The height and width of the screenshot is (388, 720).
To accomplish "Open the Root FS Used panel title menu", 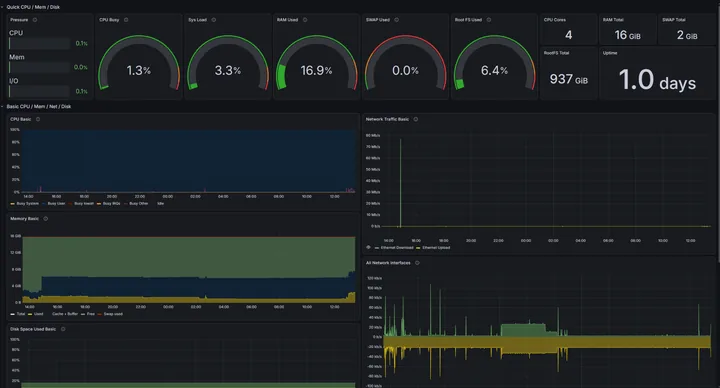I will (x=468, y=20).
